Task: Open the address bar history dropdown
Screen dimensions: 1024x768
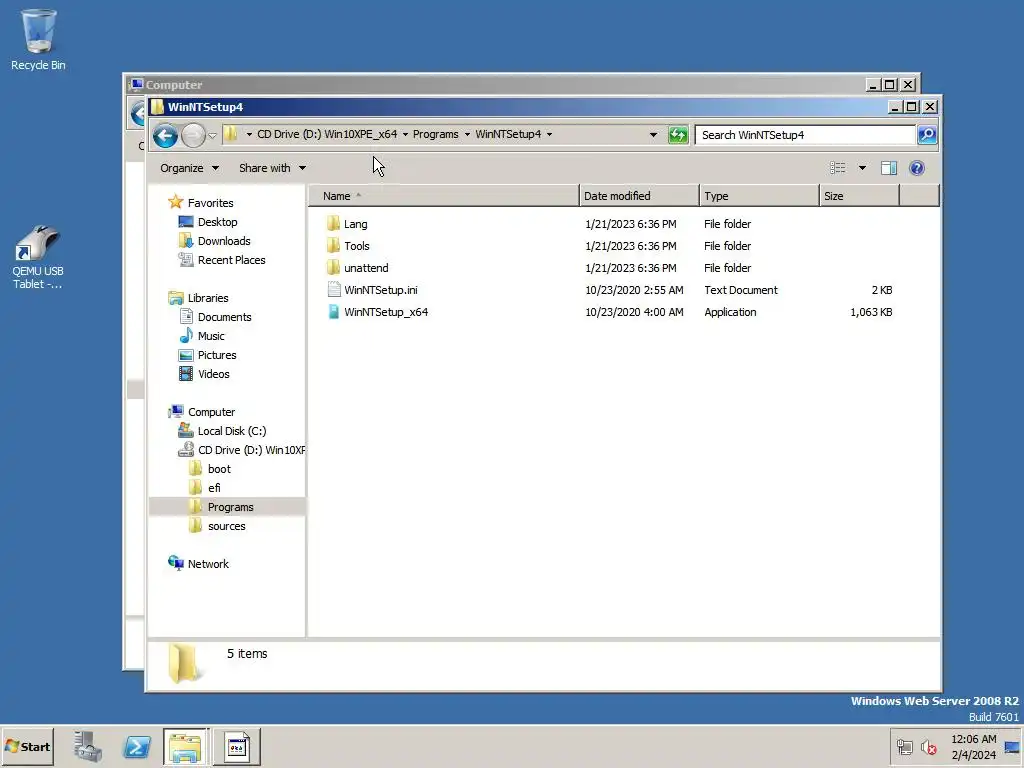Action: pyautogui.click(x=653, y=135)
